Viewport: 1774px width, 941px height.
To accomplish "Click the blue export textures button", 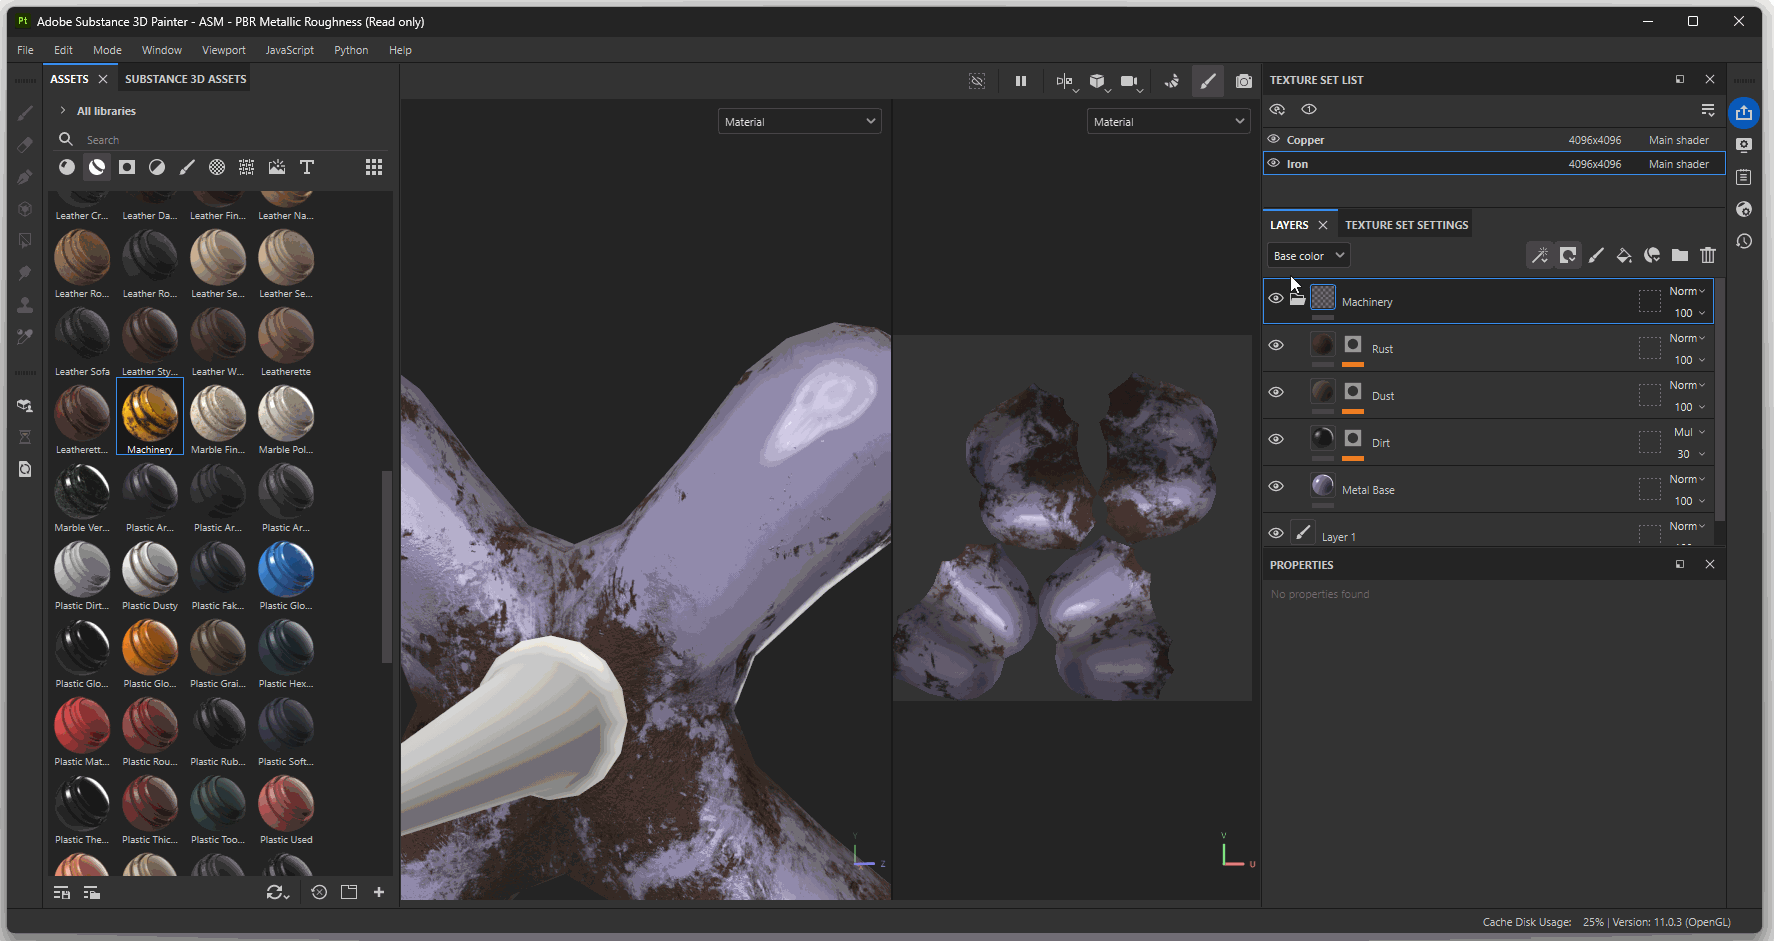I will (x=1743, y=113).
